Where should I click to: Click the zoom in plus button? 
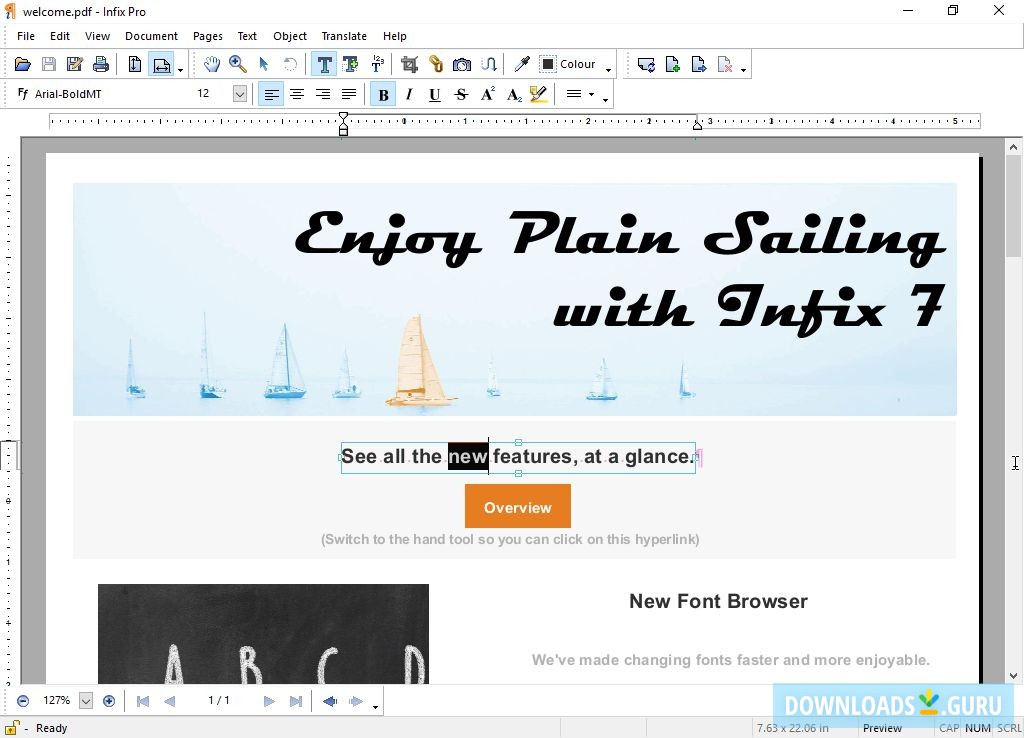click(109, 701)
